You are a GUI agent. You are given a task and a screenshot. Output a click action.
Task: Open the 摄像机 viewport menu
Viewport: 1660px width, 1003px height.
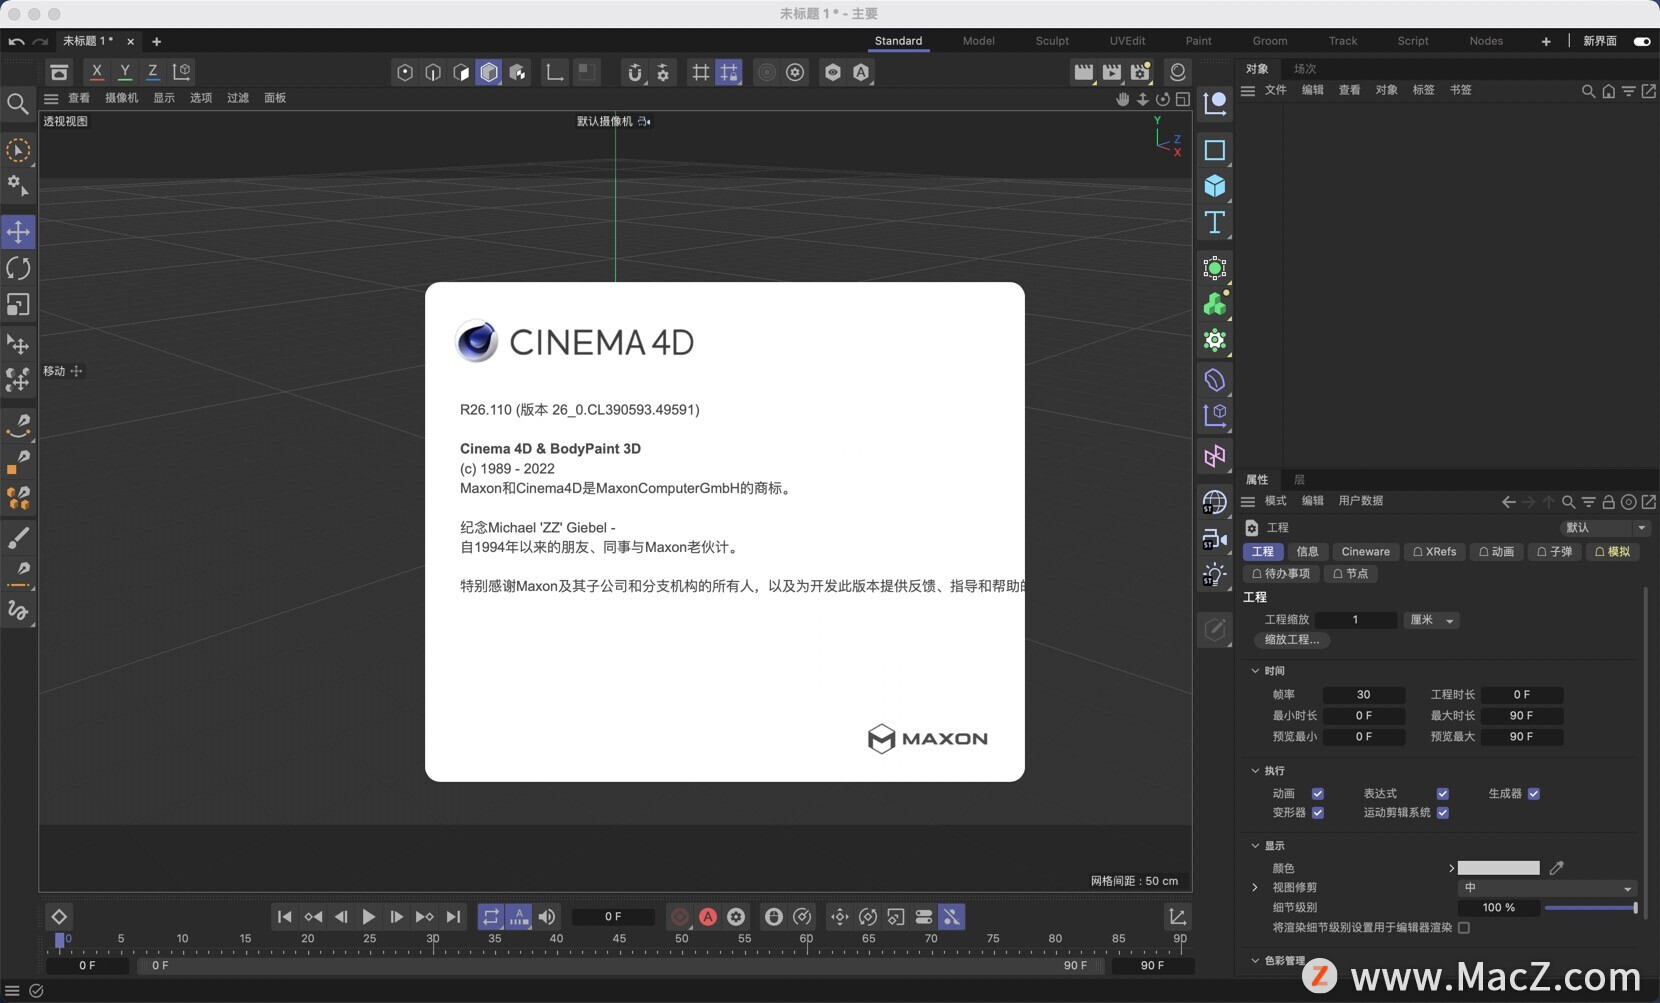tap(122, 98)
